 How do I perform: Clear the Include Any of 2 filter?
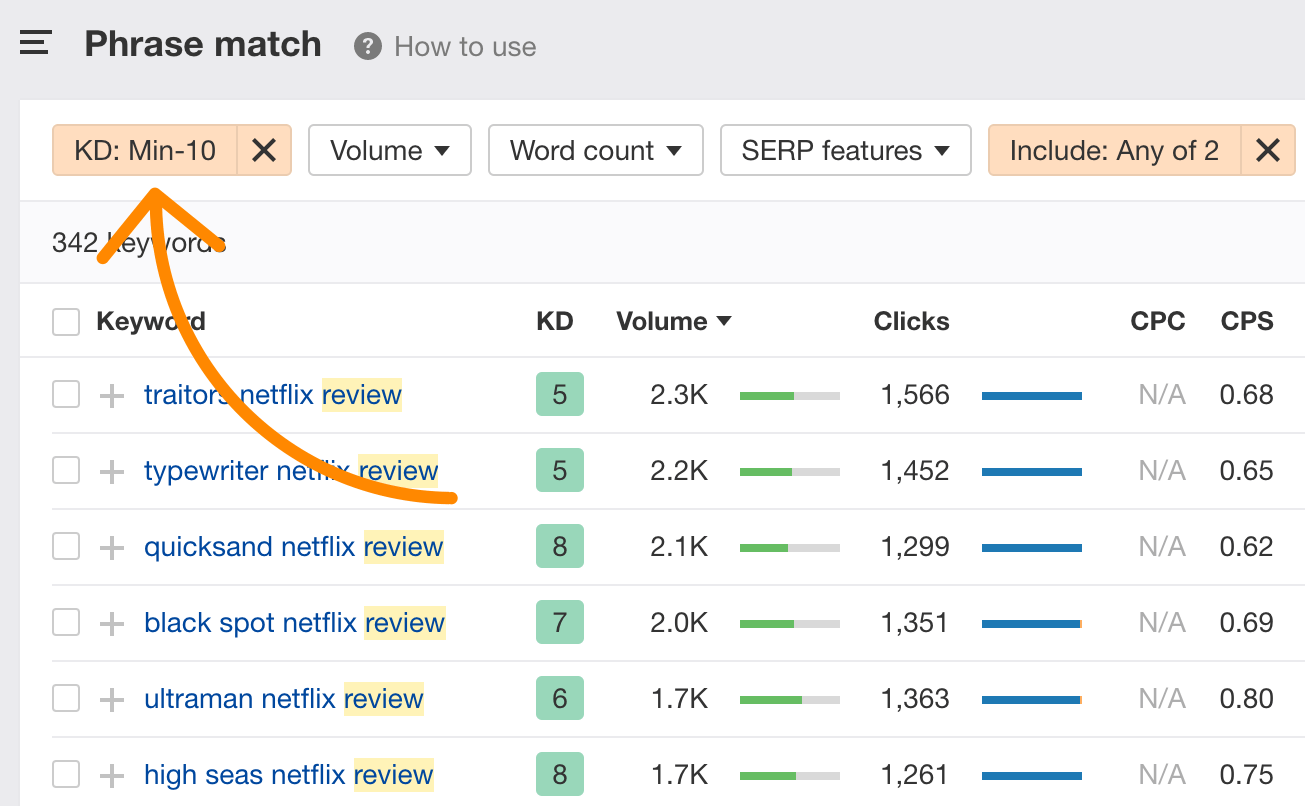click(1267, 151)
